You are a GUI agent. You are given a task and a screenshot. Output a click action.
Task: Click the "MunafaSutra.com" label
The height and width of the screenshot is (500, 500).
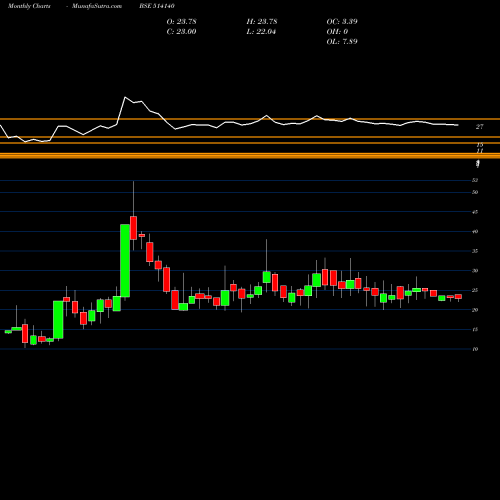coord(97,6)
